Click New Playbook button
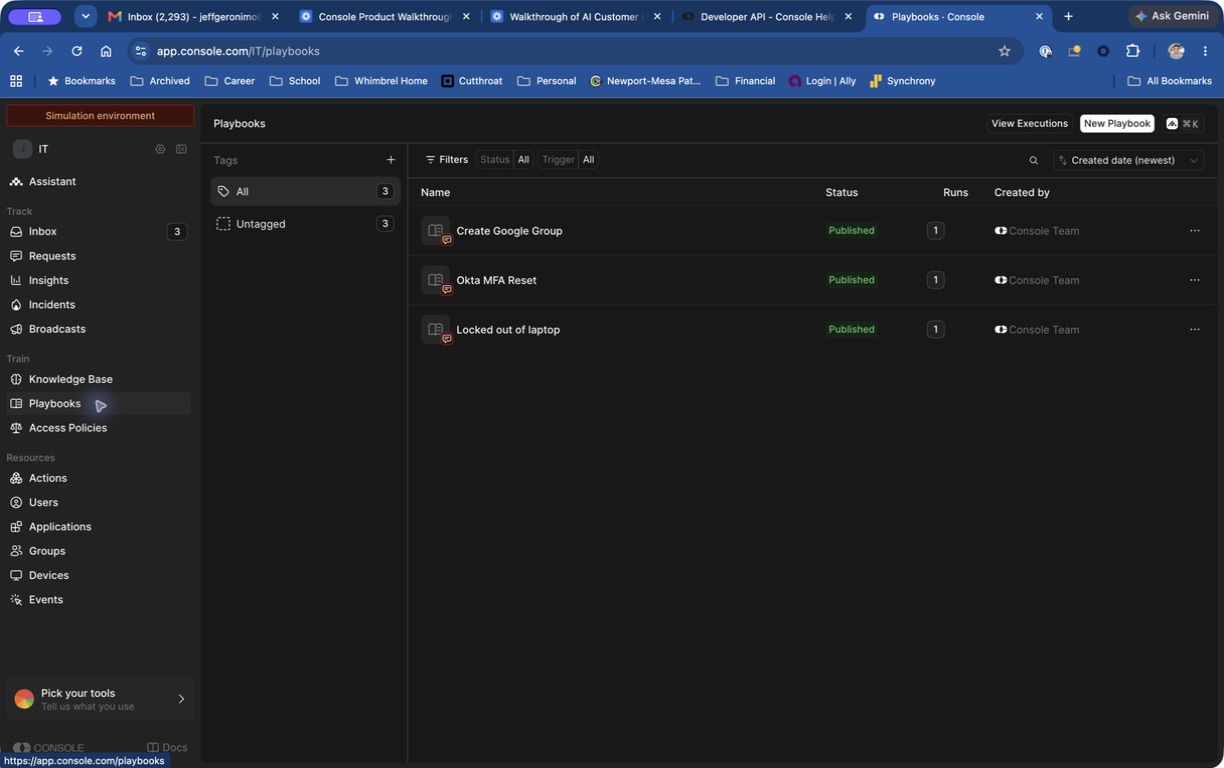 point(1117,124)
